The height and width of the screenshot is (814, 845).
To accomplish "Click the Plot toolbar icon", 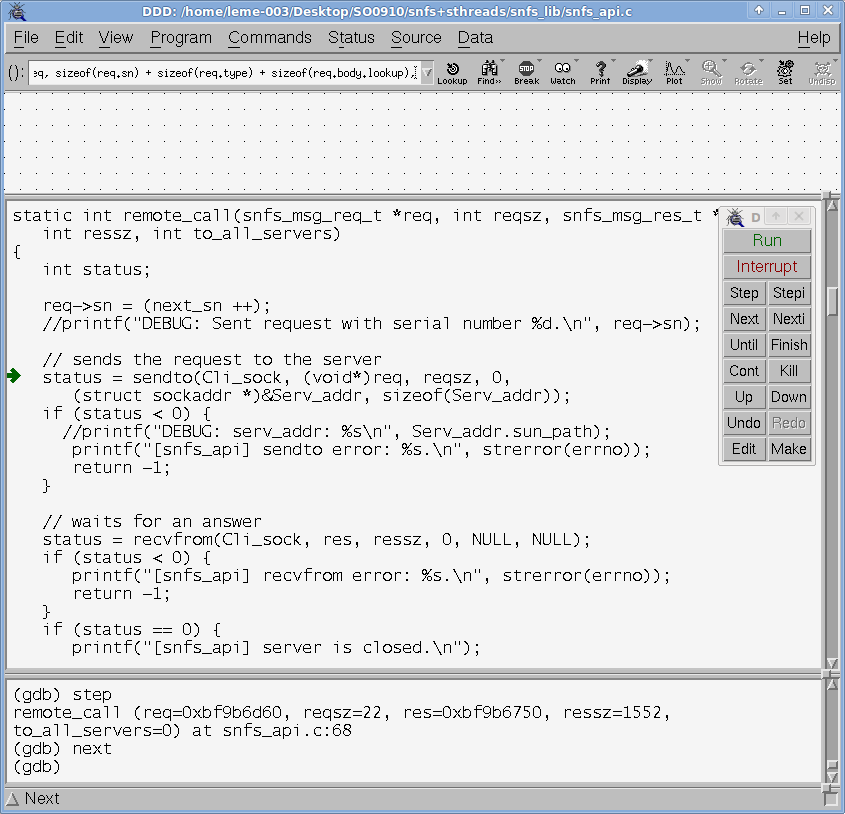I will coord(674,73).
